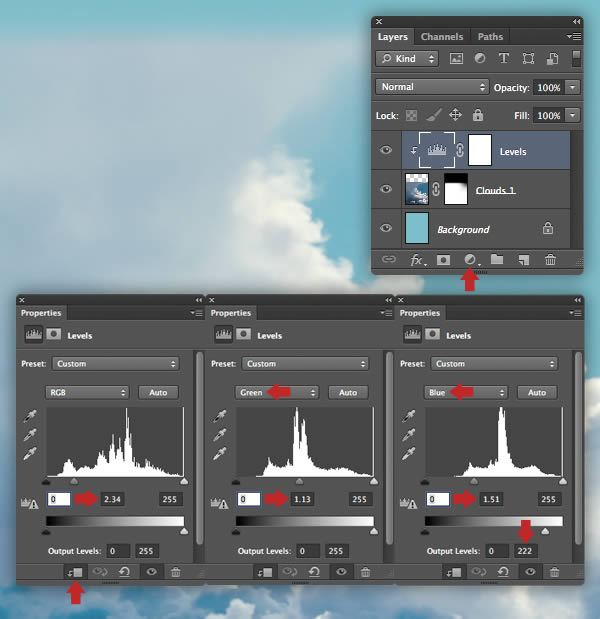Image resolution: width=600 pixels, height=619 pixels.
Task: Switch to the Paths tab
Action: tap(490, 37)
